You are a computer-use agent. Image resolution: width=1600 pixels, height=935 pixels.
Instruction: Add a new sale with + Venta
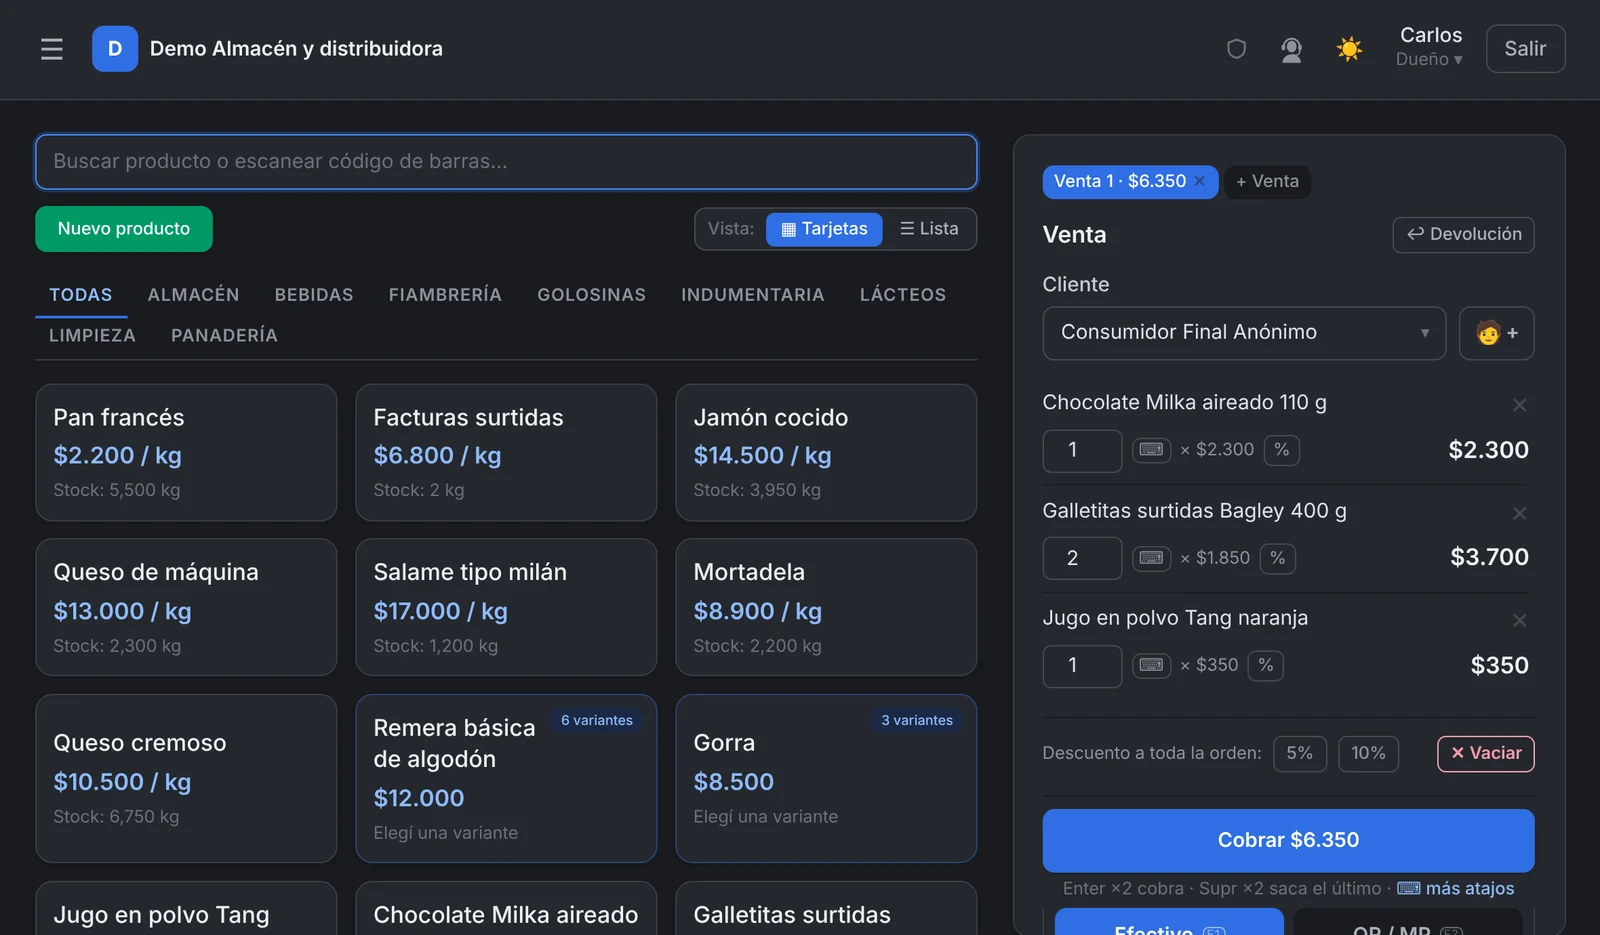tap(1267, 182)
